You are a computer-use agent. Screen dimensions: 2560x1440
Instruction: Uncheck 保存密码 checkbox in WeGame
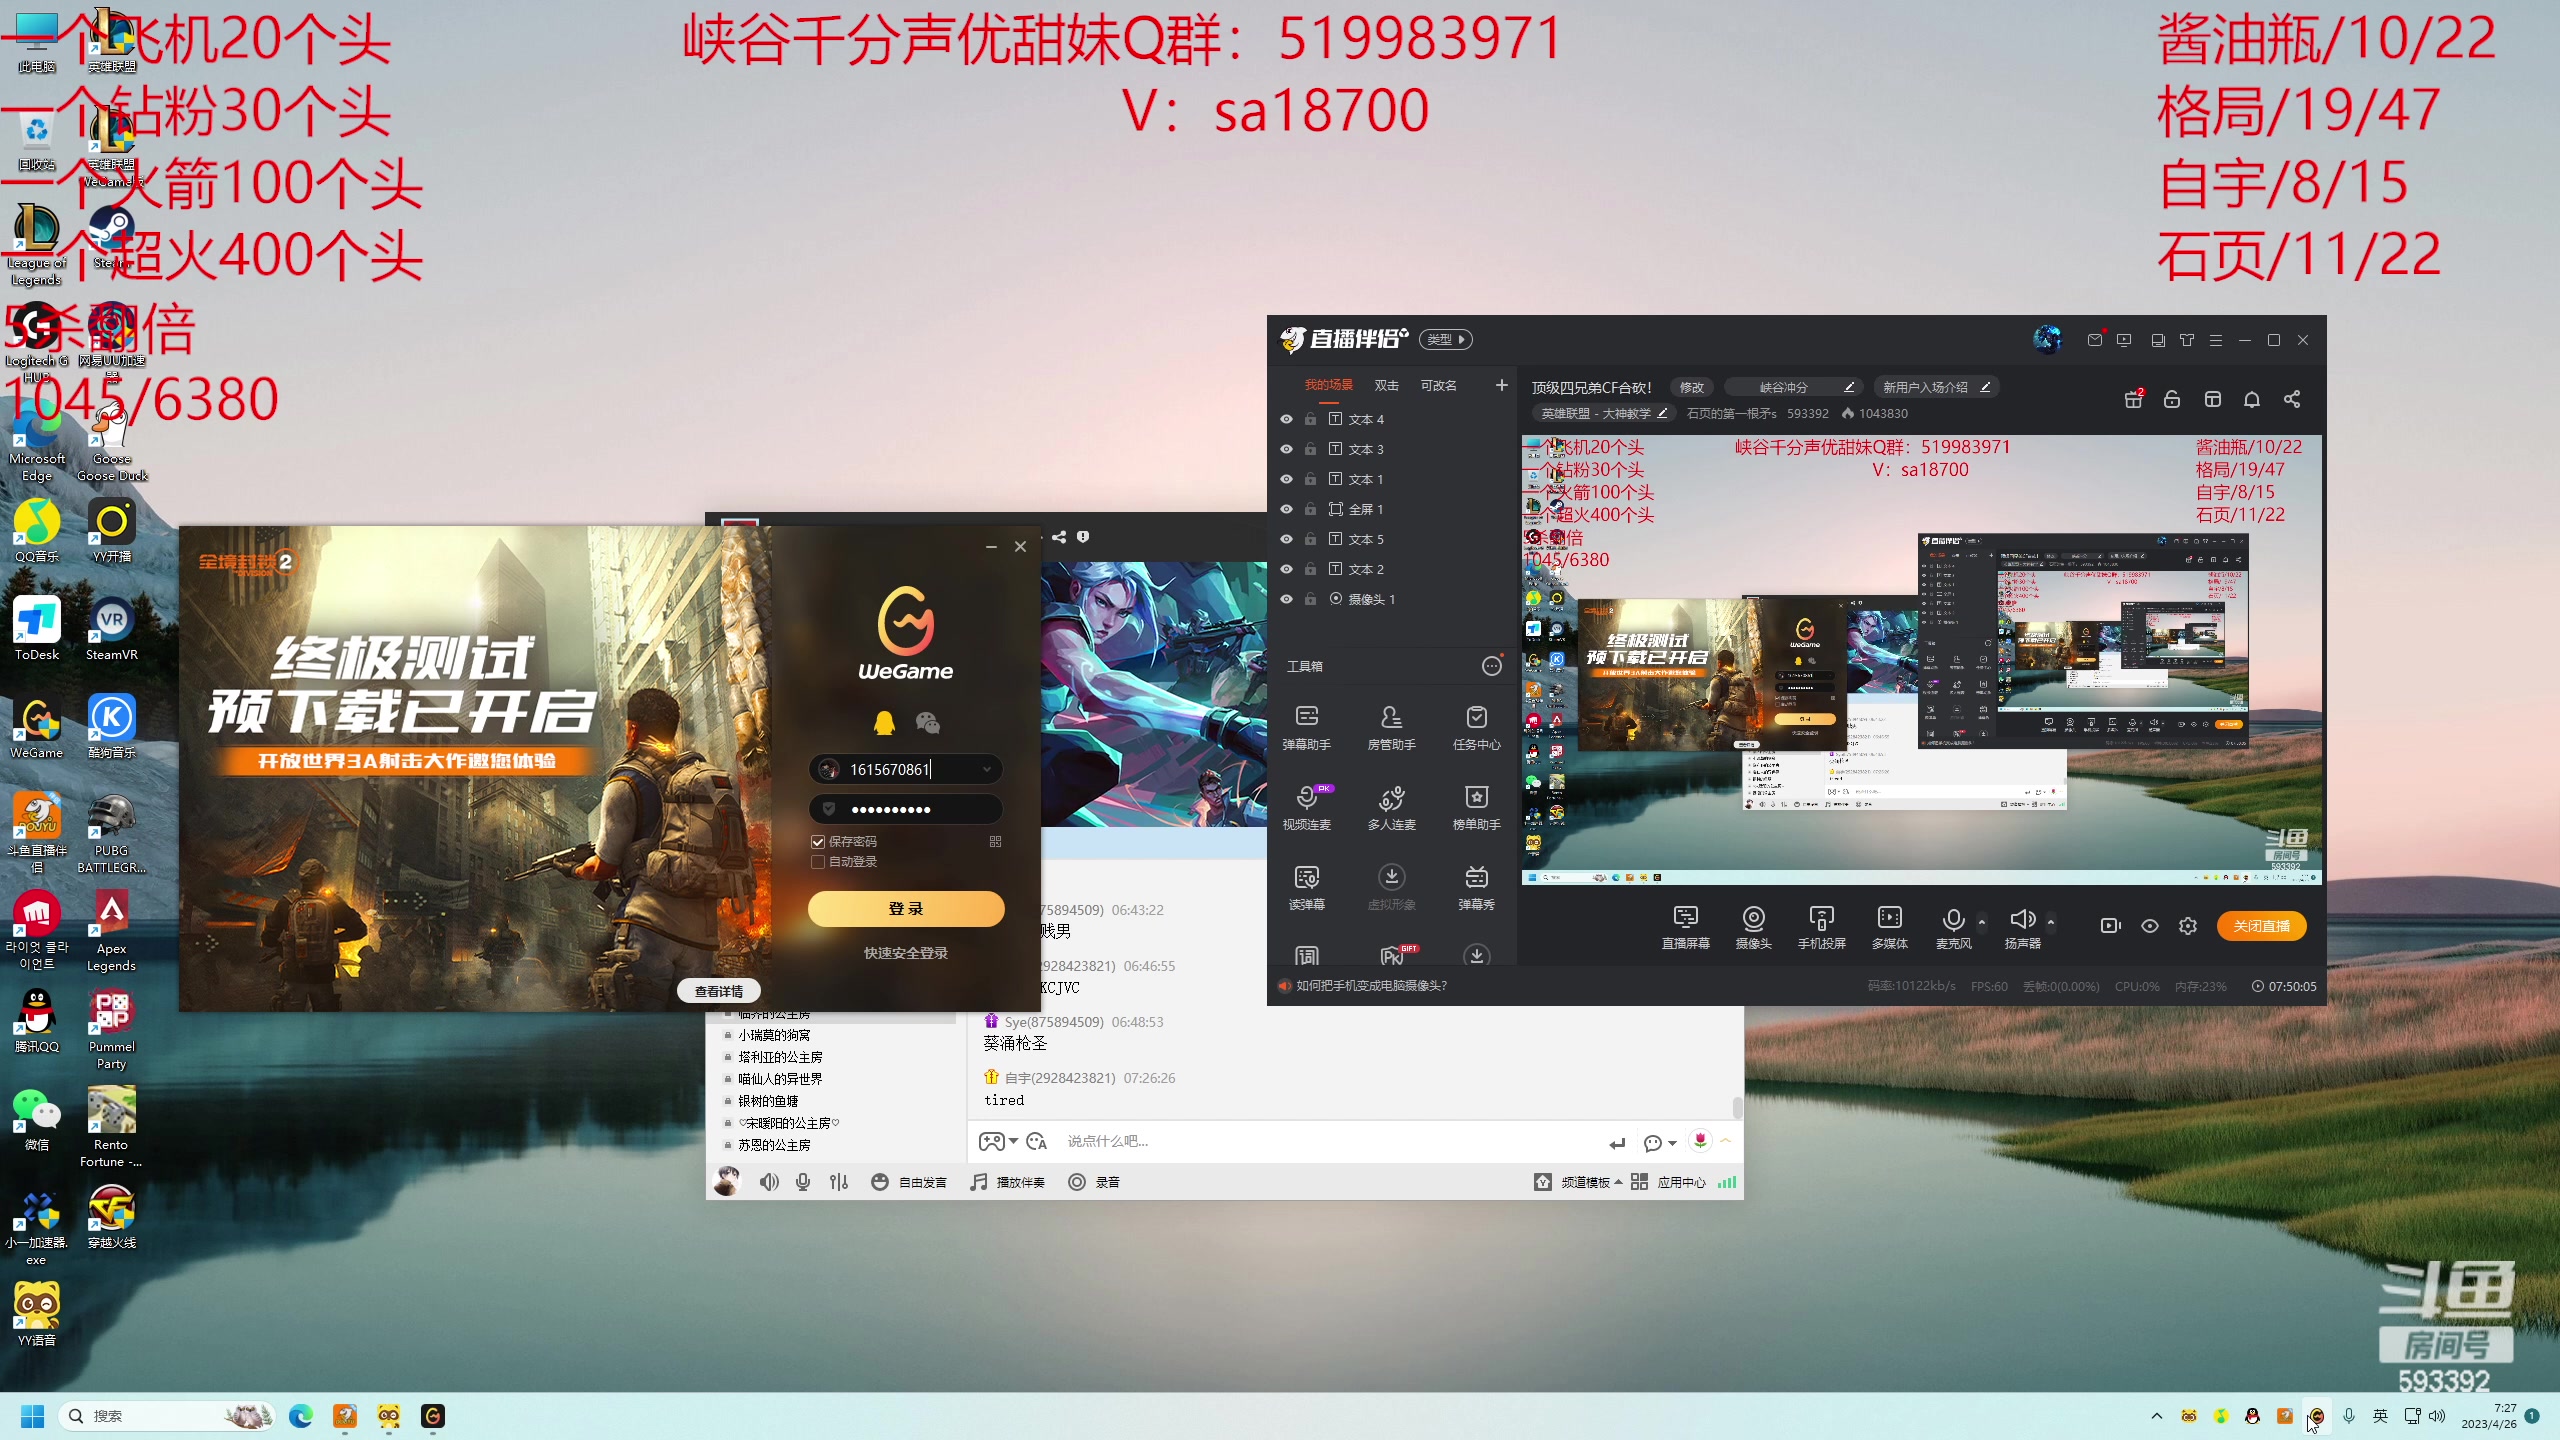point(818,841)
